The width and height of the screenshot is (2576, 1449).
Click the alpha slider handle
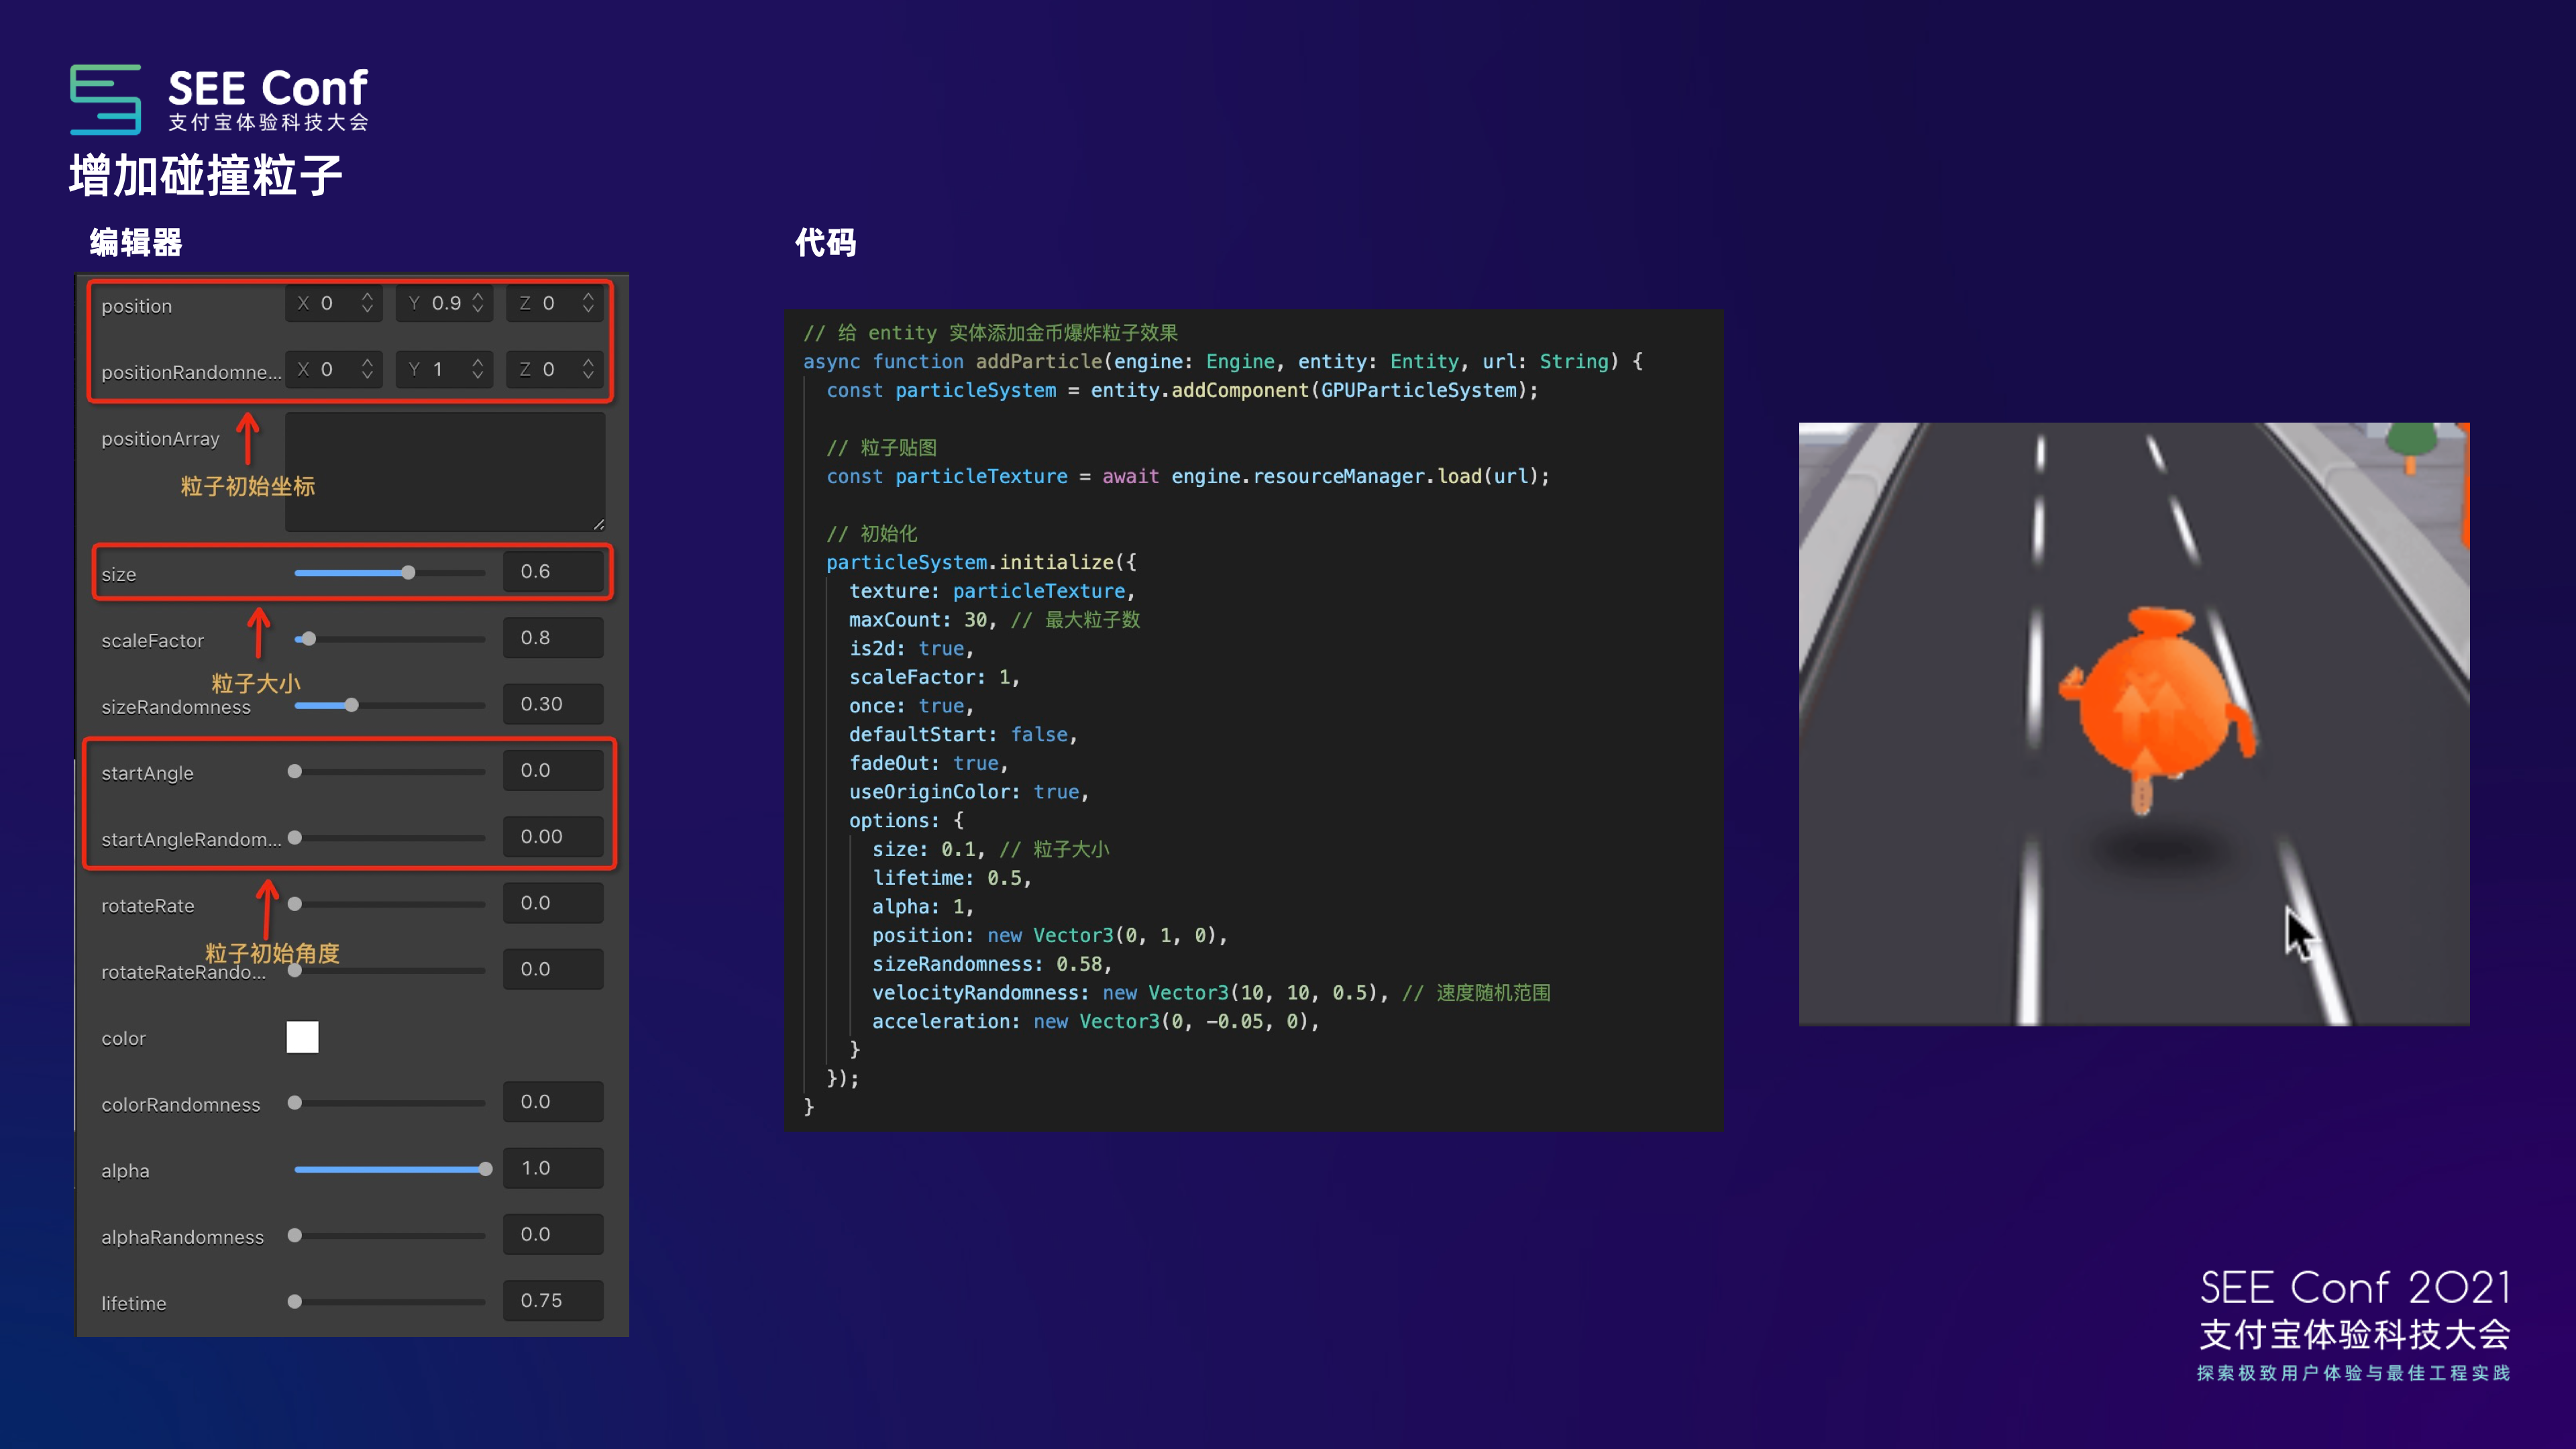coord(485,1169)
